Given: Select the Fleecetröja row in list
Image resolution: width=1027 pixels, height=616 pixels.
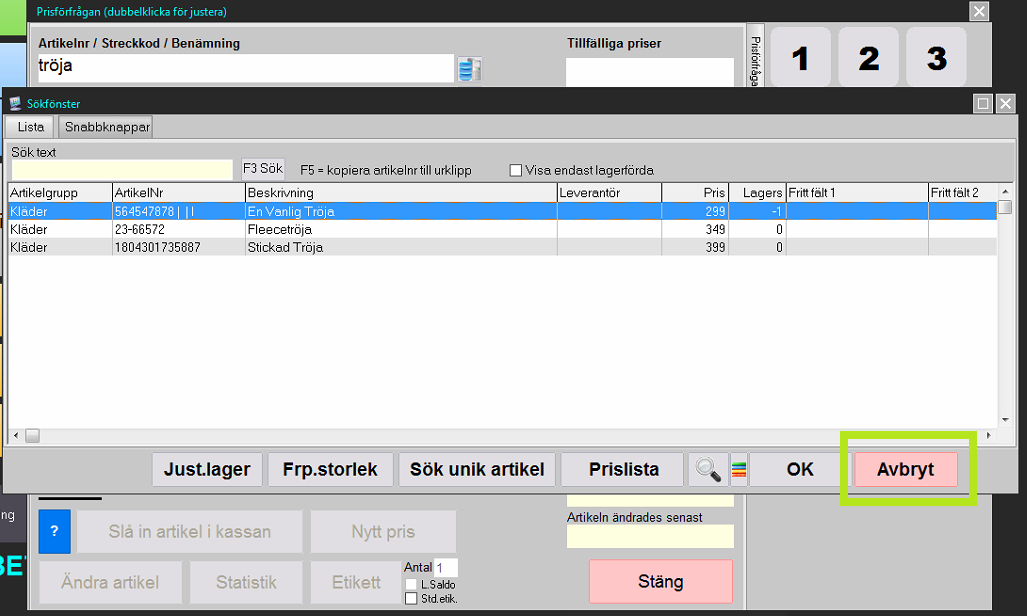Looking at the screenshot, I should 300,229.
